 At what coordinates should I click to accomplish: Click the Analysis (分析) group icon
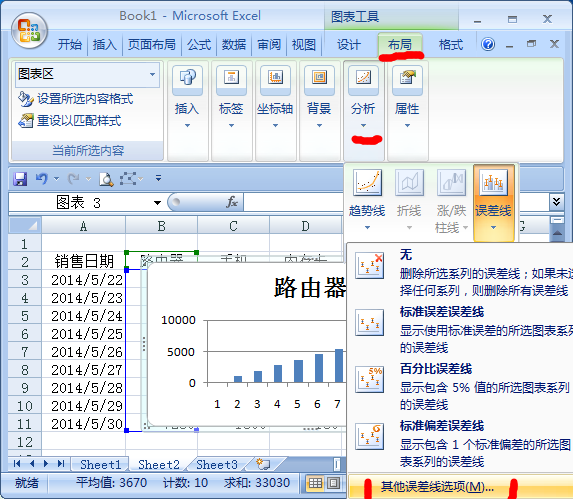tap(363, 78)
